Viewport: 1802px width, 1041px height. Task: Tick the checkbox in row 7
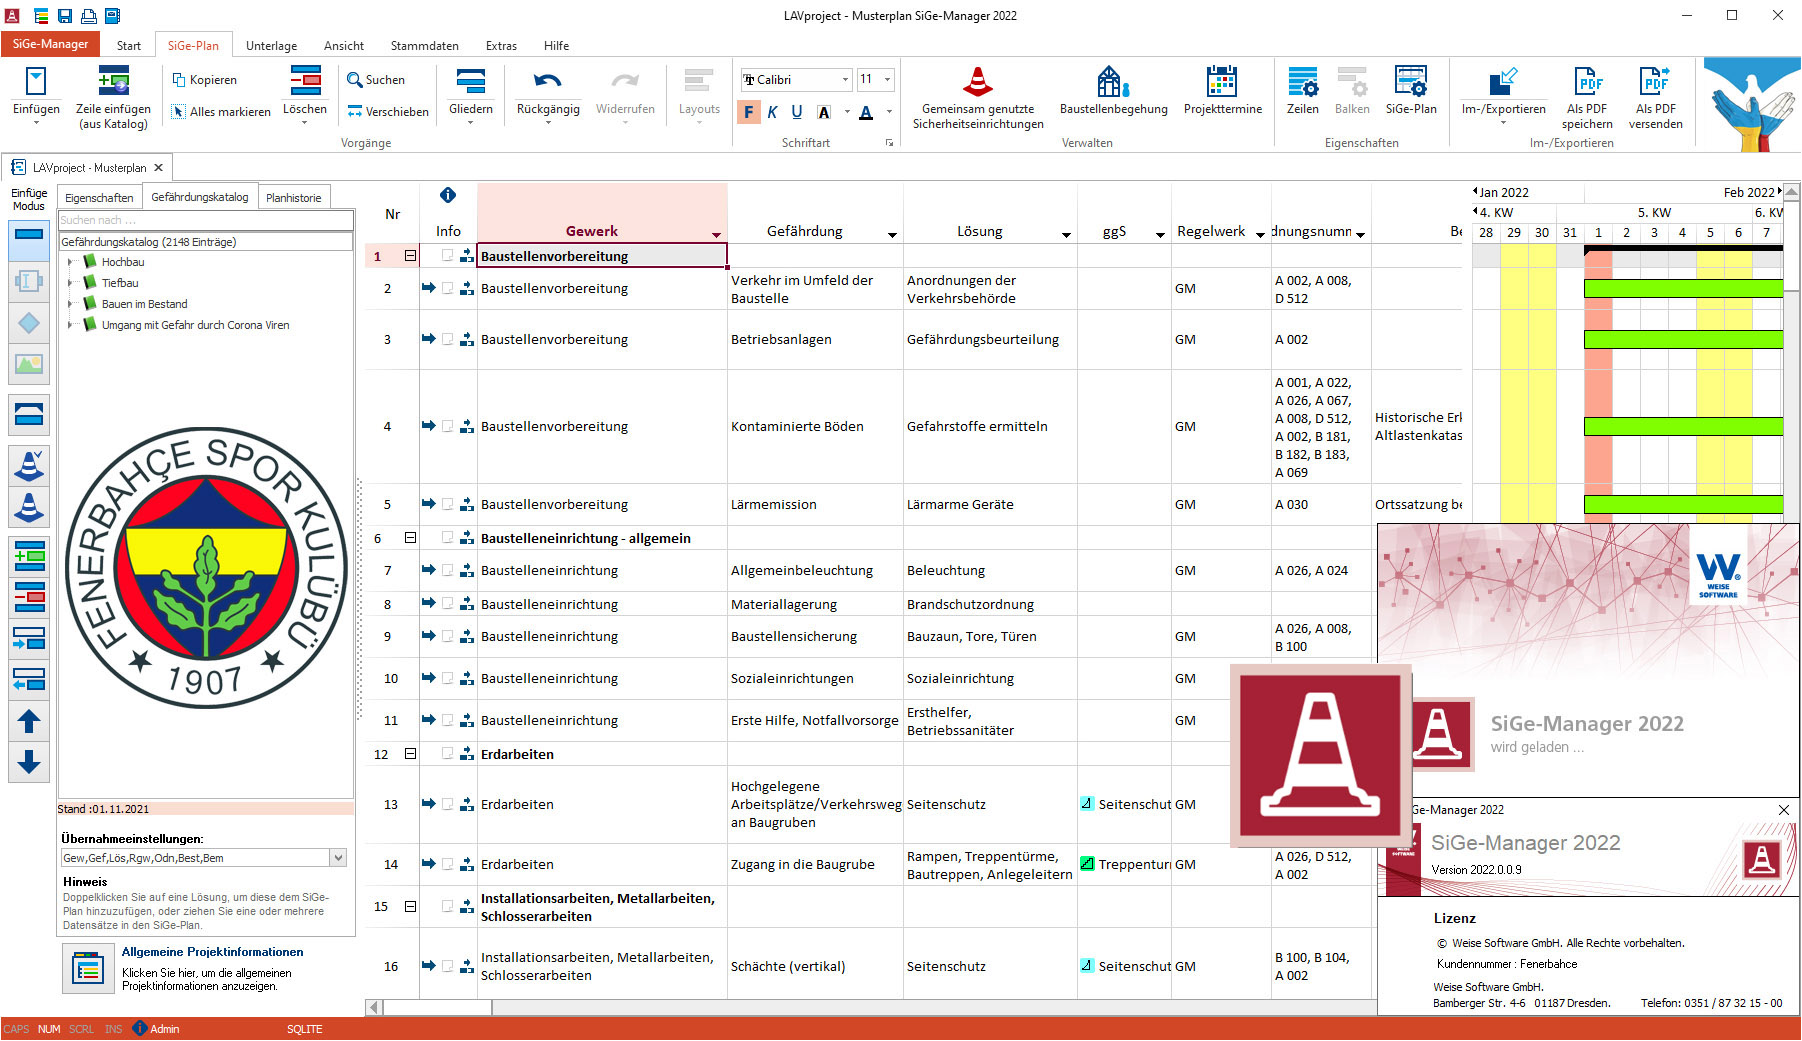coord(447,570)
